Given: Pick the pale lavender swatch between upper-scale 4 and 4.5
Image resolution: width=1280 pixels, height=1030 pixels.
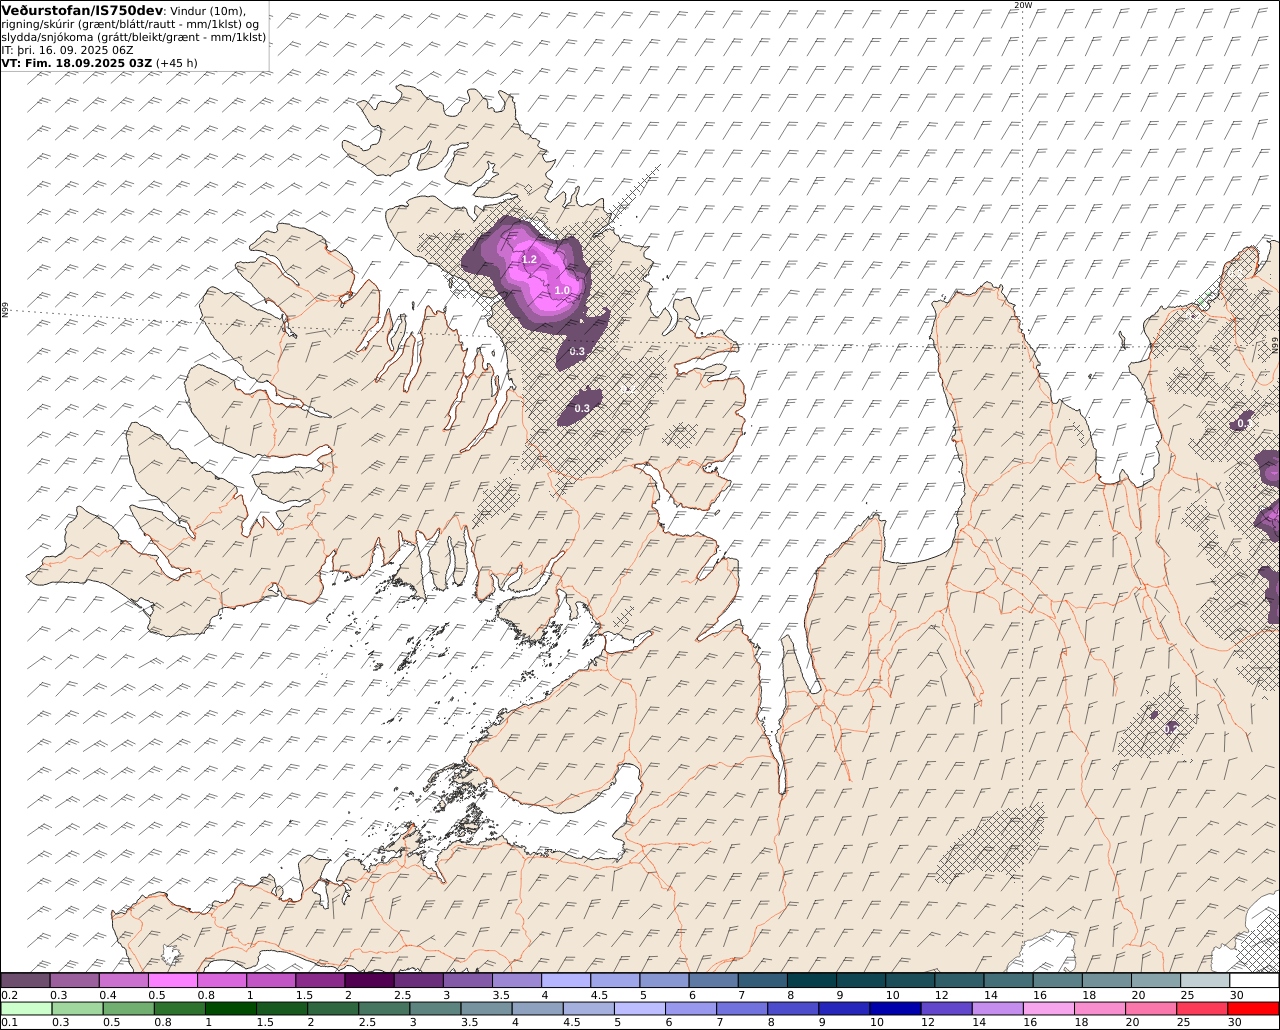Looking at the screenshot, I should click(566, 981).
